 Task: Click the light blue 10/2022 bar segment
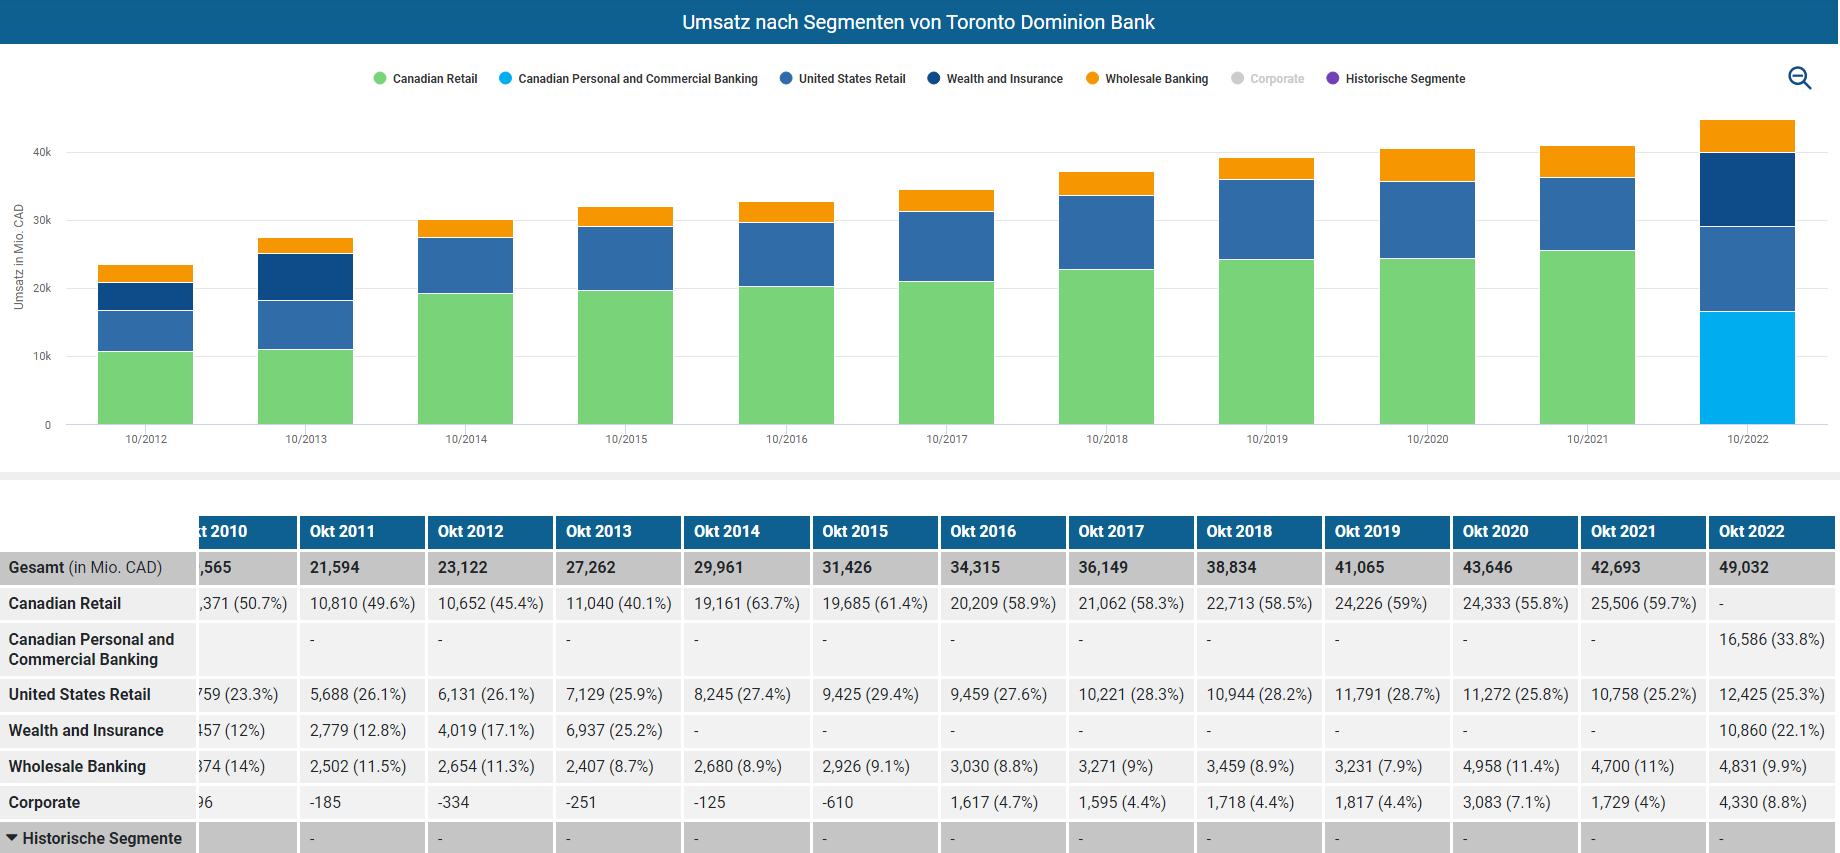tap(1747, 367)
